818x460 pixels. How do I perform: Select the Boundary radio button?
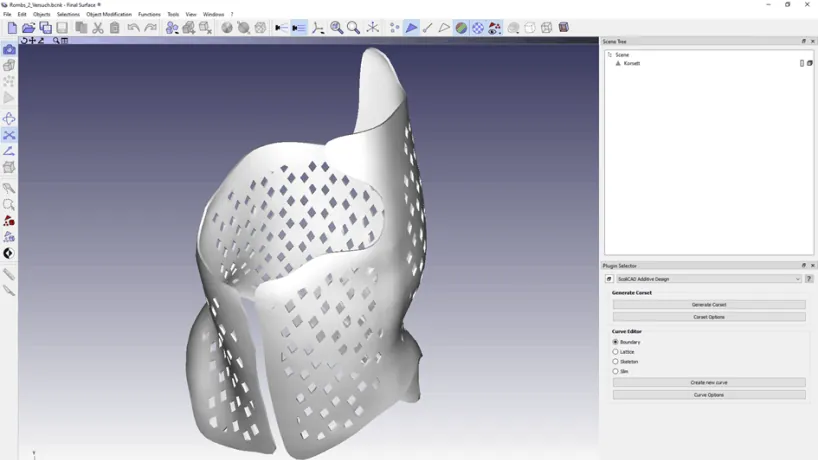click(x=616, y=342)
